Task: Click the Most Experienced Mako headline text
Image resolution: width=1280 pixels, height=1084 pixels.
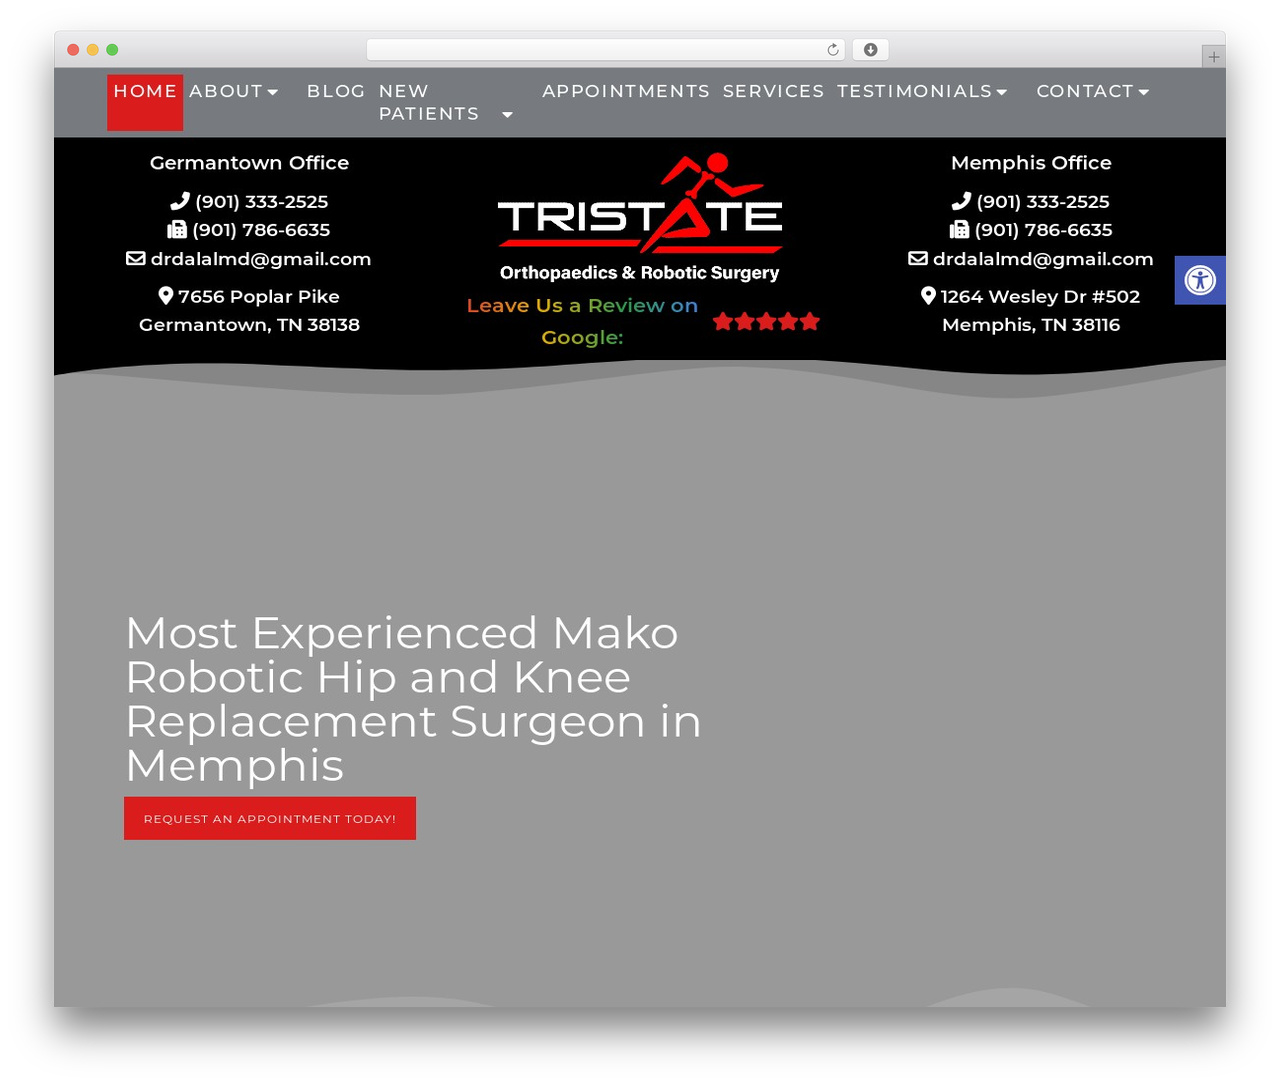Action: point(414,699)
